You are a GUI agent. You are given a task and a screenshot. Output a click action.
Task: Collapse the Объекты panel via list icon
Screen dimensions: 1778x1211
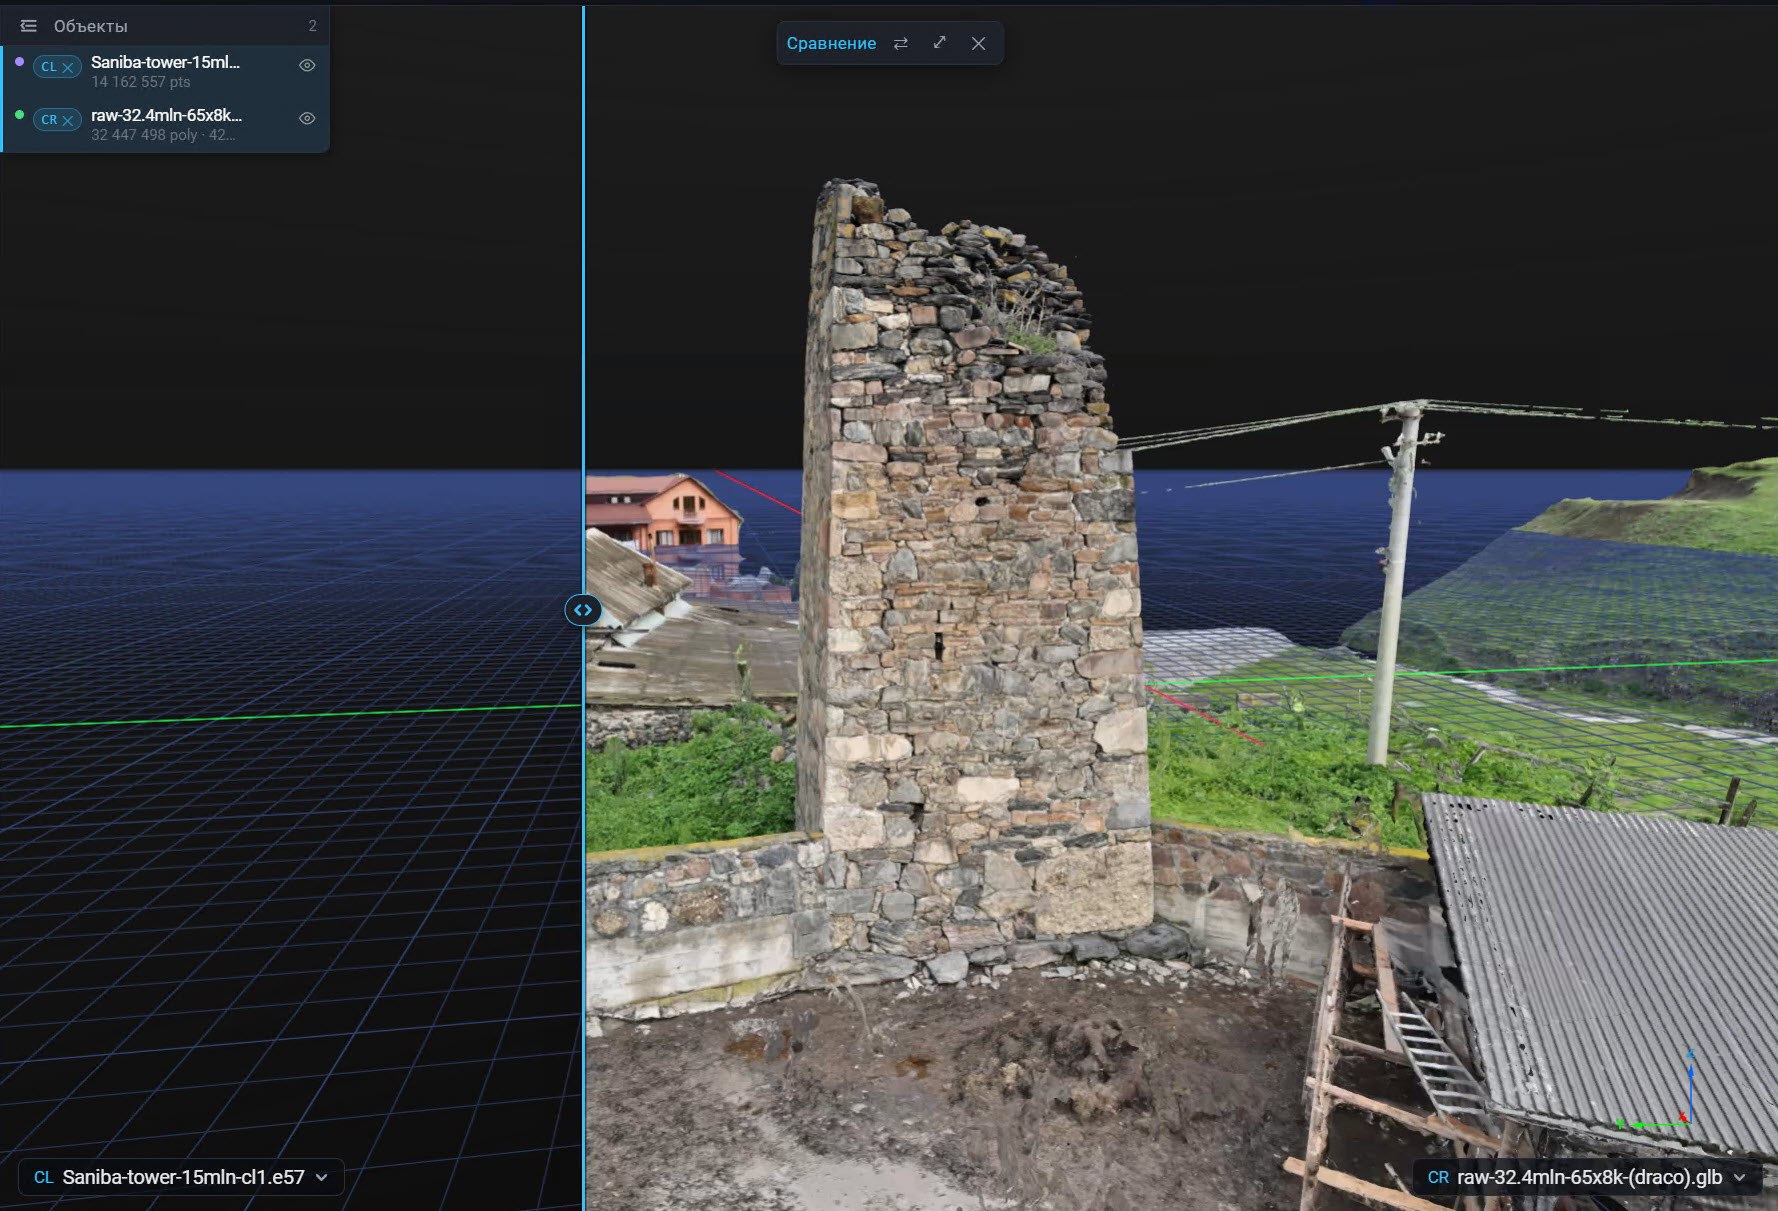click(28, 26)
